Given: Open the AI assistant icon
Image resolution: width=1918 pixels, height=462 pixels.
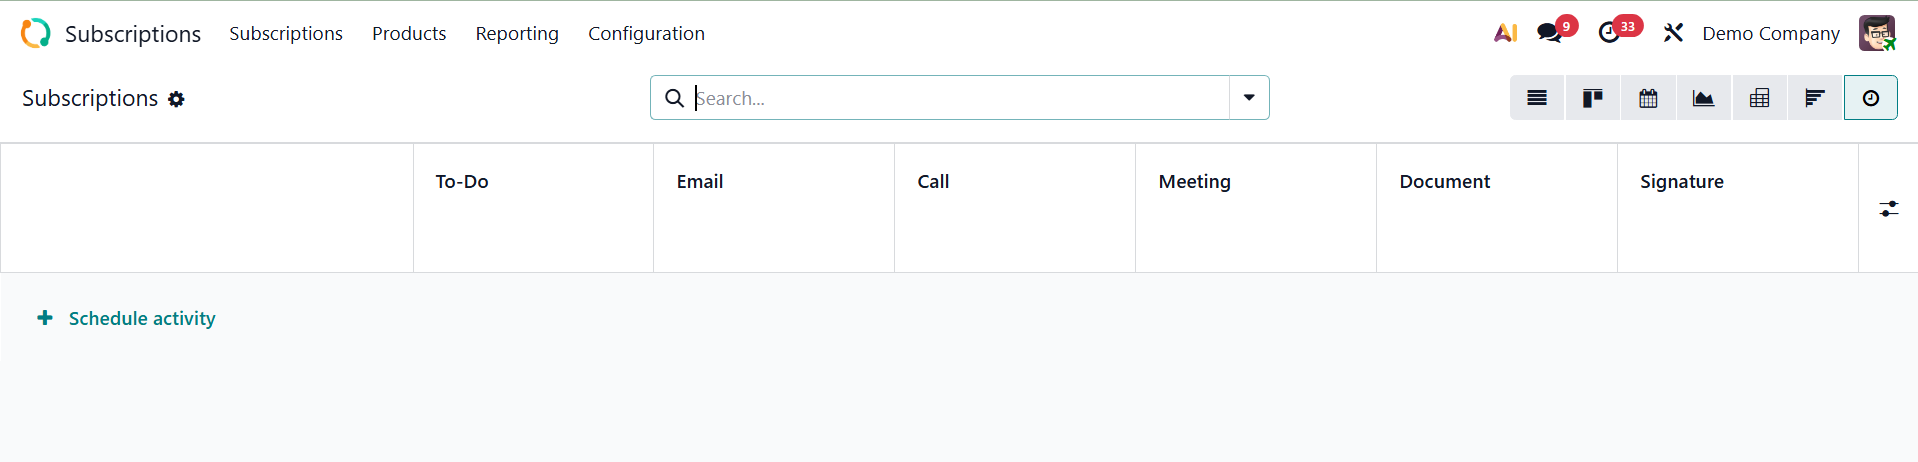Looking at the screenshot, I should tap(1505, 33).
